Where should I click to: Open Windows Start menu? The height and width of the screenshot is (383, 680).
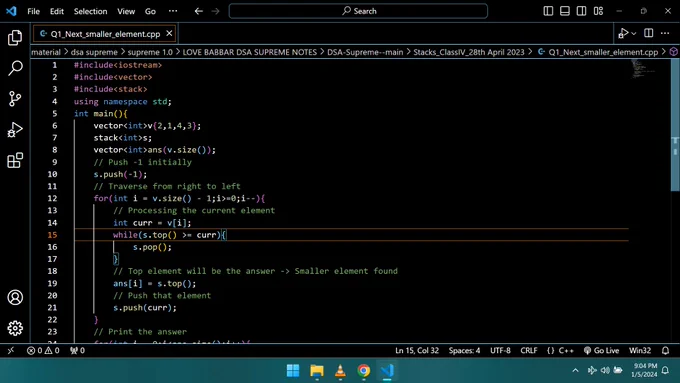[293, 370]
